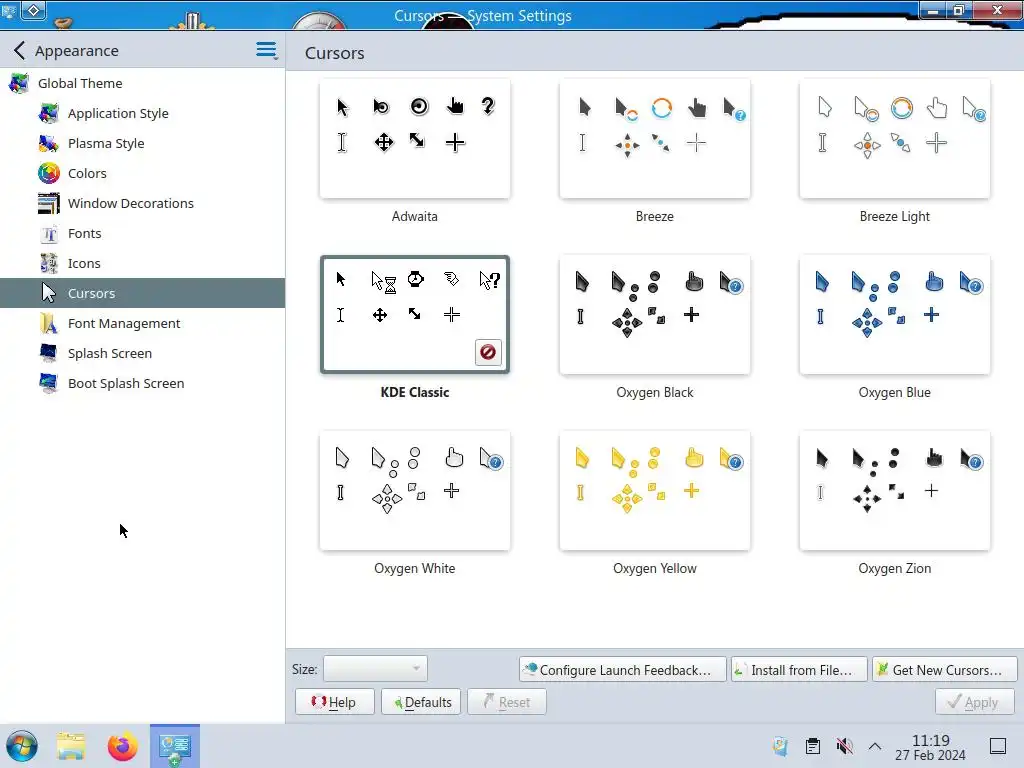
Task: Click the greyed-out Apply button
Action: 974,702
